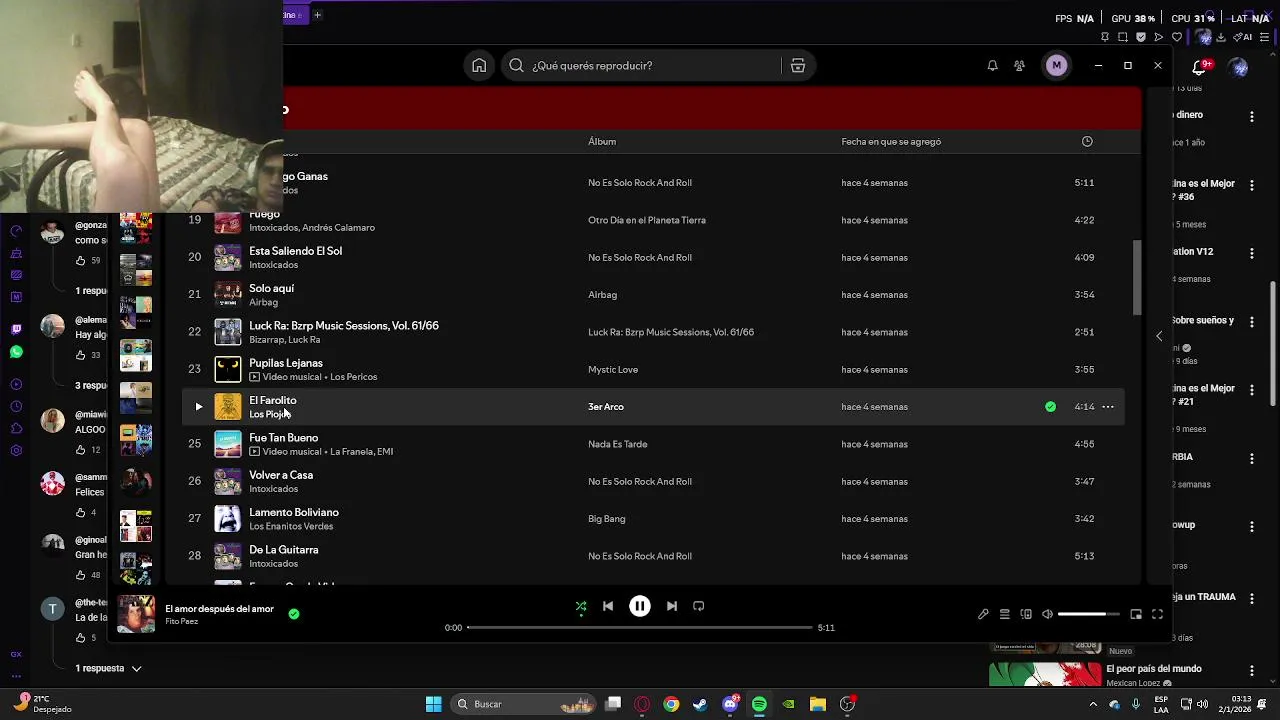Toggle saved check for El amor después del amor
The width and height of the screenshot is (1280, 720).
pyautogui.click(x=294, y=614)
